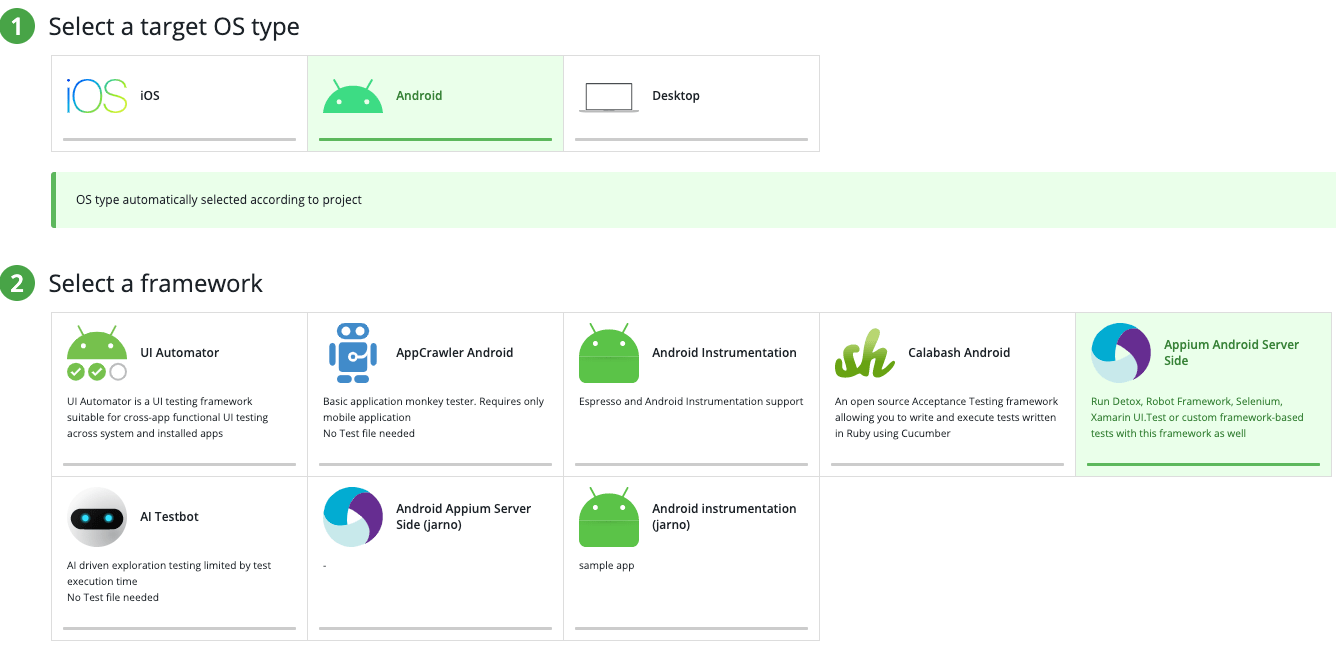Image resolution: width=1336 pixels, height=647 pixels.
Task: Select iOS as target OS
Action: [x=150, y=96]
